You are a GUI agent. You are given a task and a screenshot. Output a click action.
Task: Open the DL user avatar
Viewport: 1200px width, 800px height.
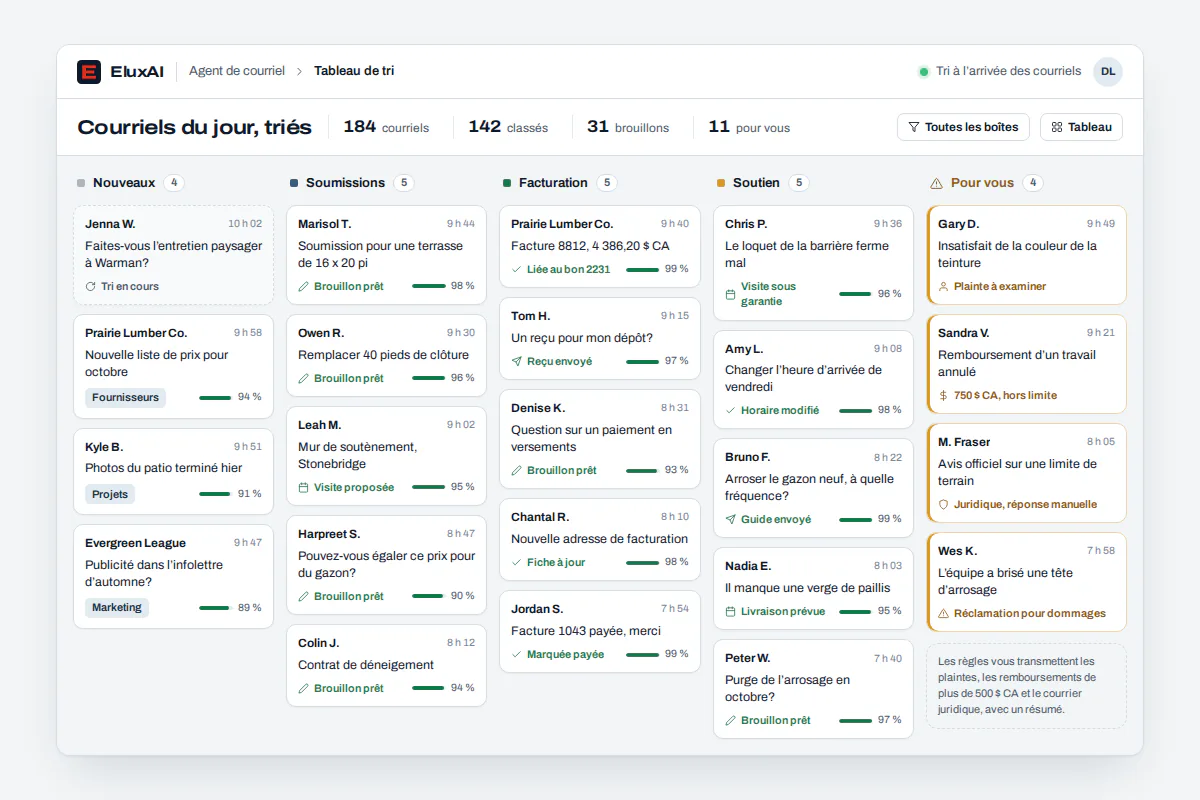pos(1108,71)
